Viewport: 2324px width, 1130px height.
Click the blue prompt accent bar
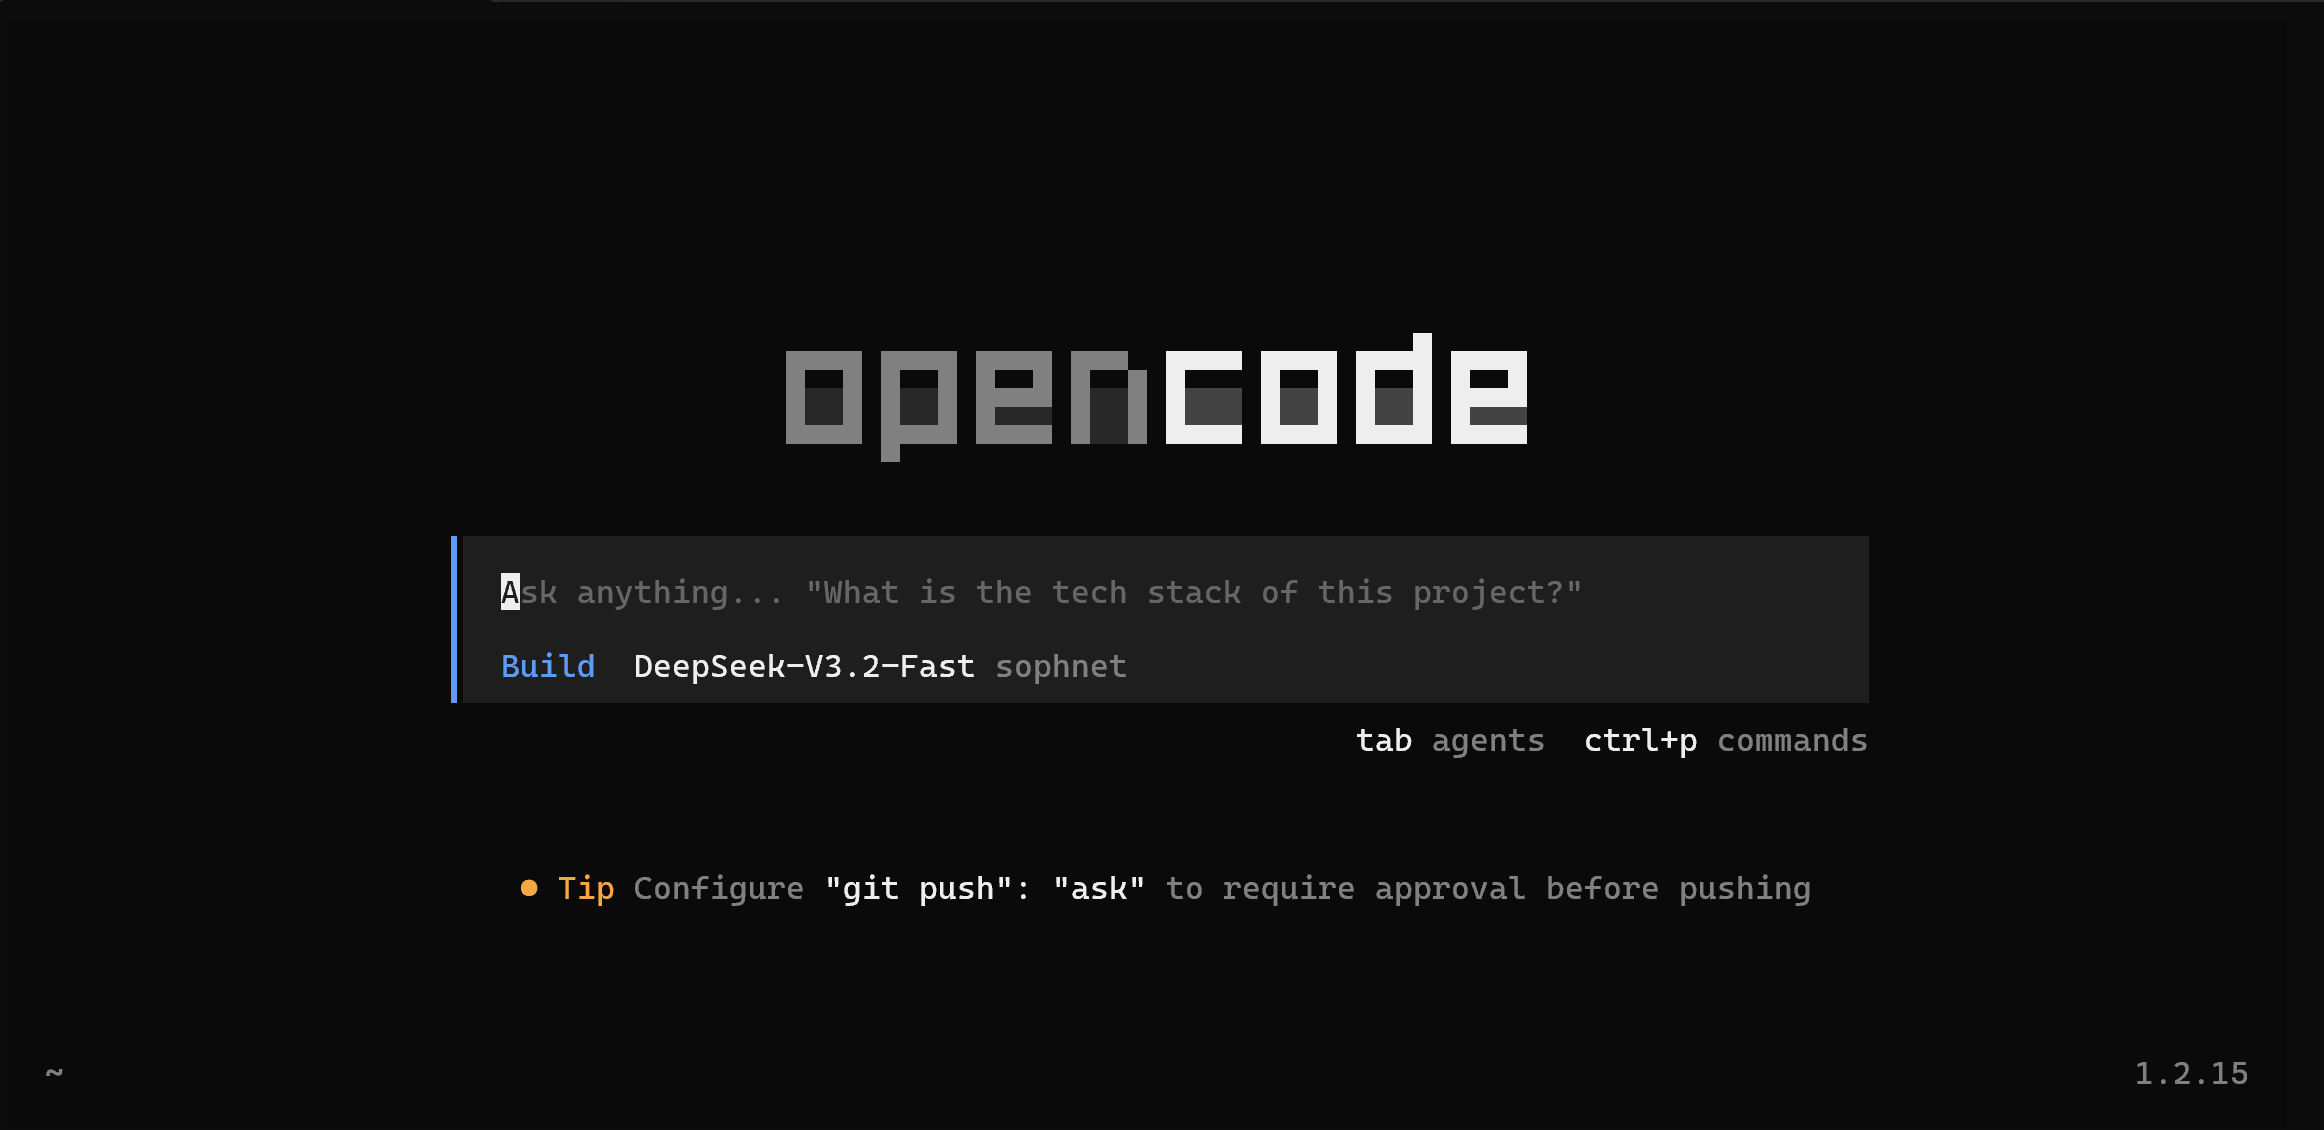point(454,619)
